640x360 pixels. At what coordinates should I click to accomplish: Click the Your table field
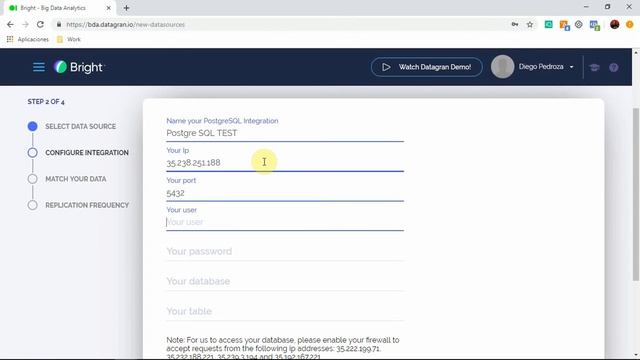285,311
